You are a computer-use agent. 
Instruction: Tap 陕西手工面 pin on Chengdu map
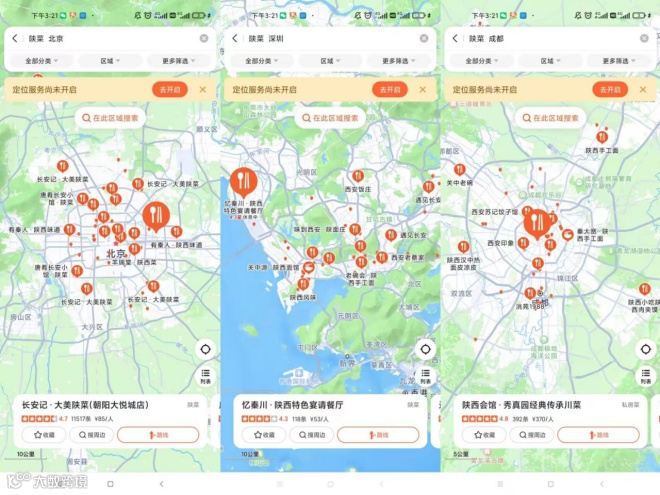pos(602,137)
